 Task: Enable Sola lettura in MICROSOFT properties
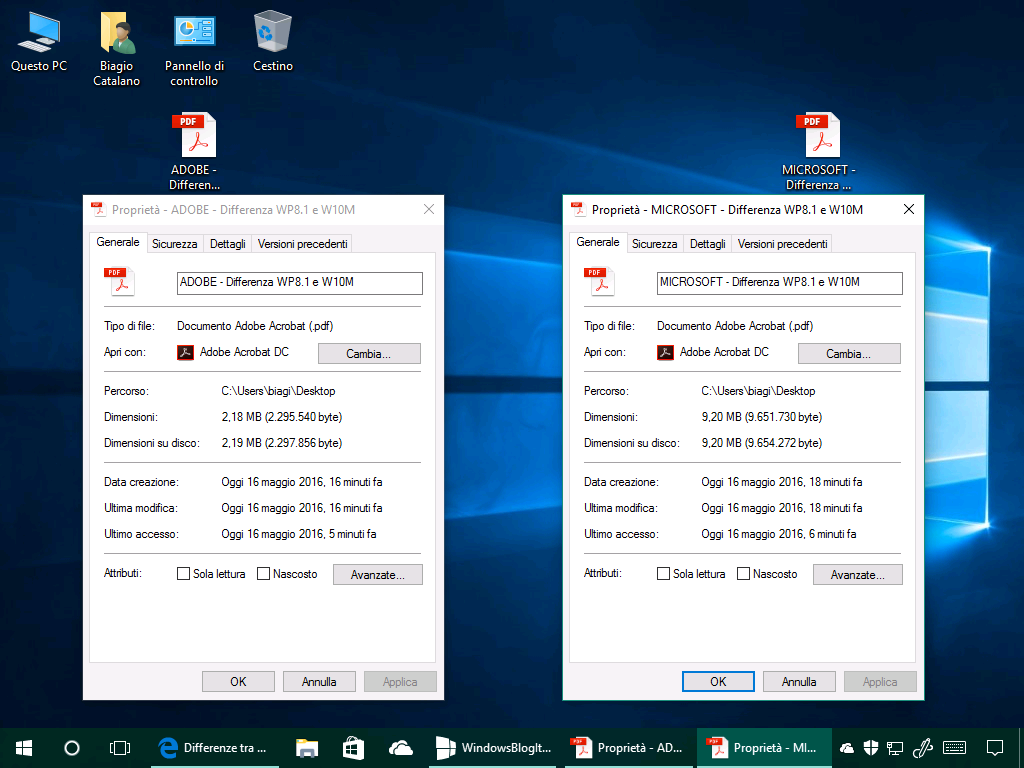click(664, 573)
